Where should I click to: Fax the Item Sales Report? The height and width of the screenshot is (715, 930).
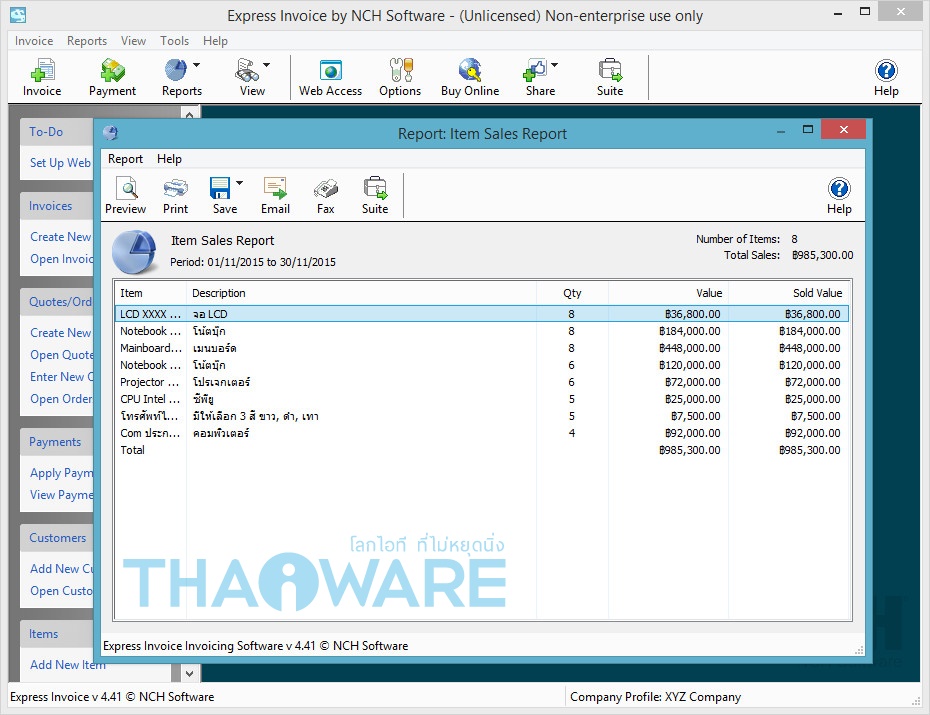(326, 196)
